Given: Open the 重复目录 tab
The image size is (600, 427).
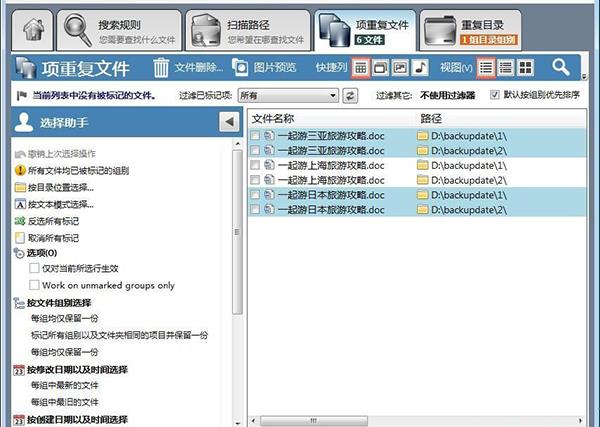Looking at the screenshot, I should (x=471, y=30).
